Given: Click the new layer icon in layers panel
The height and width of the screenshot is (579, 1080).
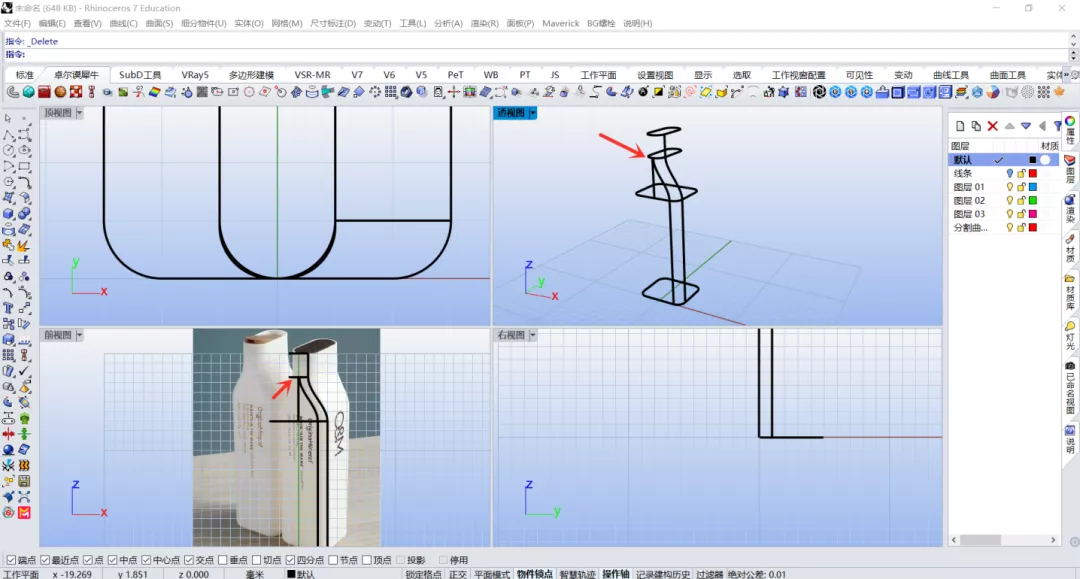Looking at the screenshot, I should [x=959, y=126].
